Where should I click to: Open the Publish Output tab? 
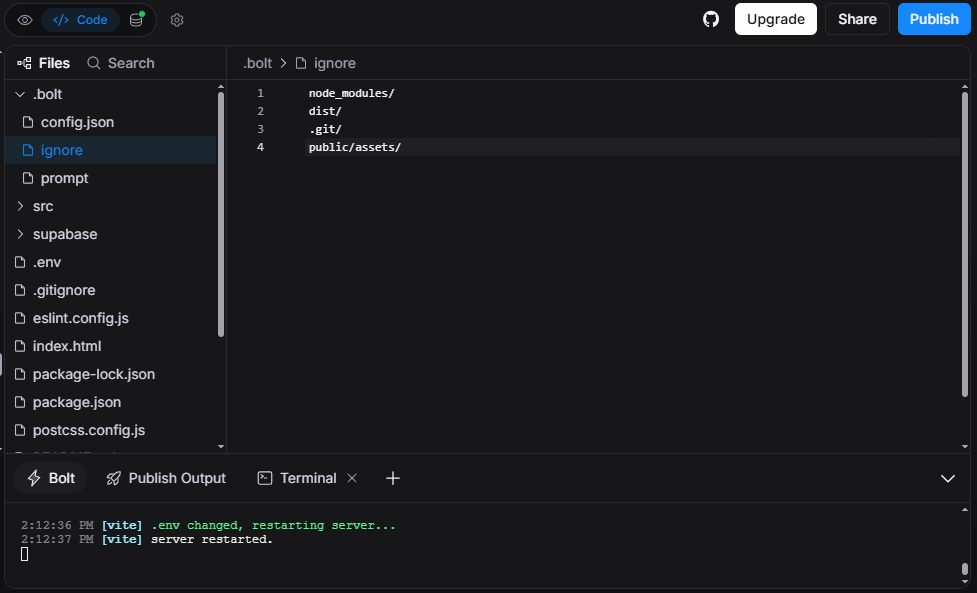coord(166,478)
